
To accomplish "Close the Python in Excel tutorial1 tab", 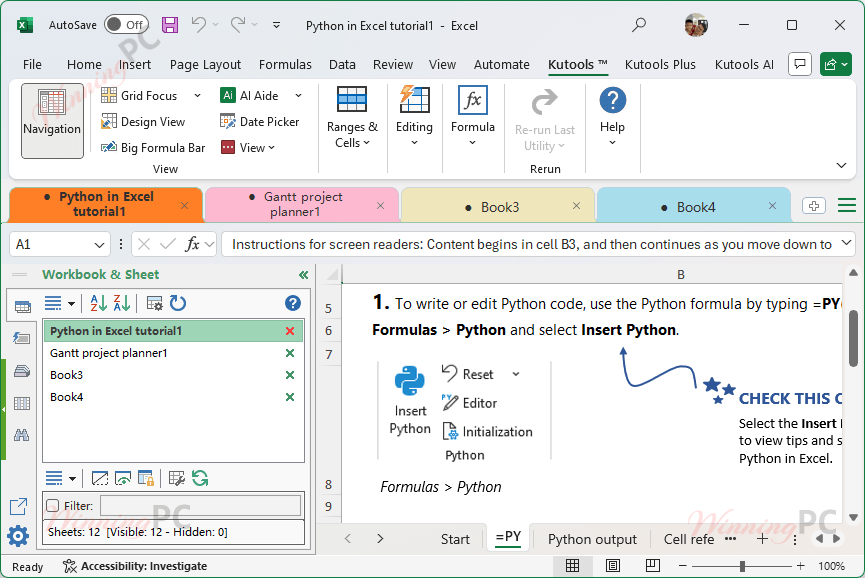I will [184, 206].
